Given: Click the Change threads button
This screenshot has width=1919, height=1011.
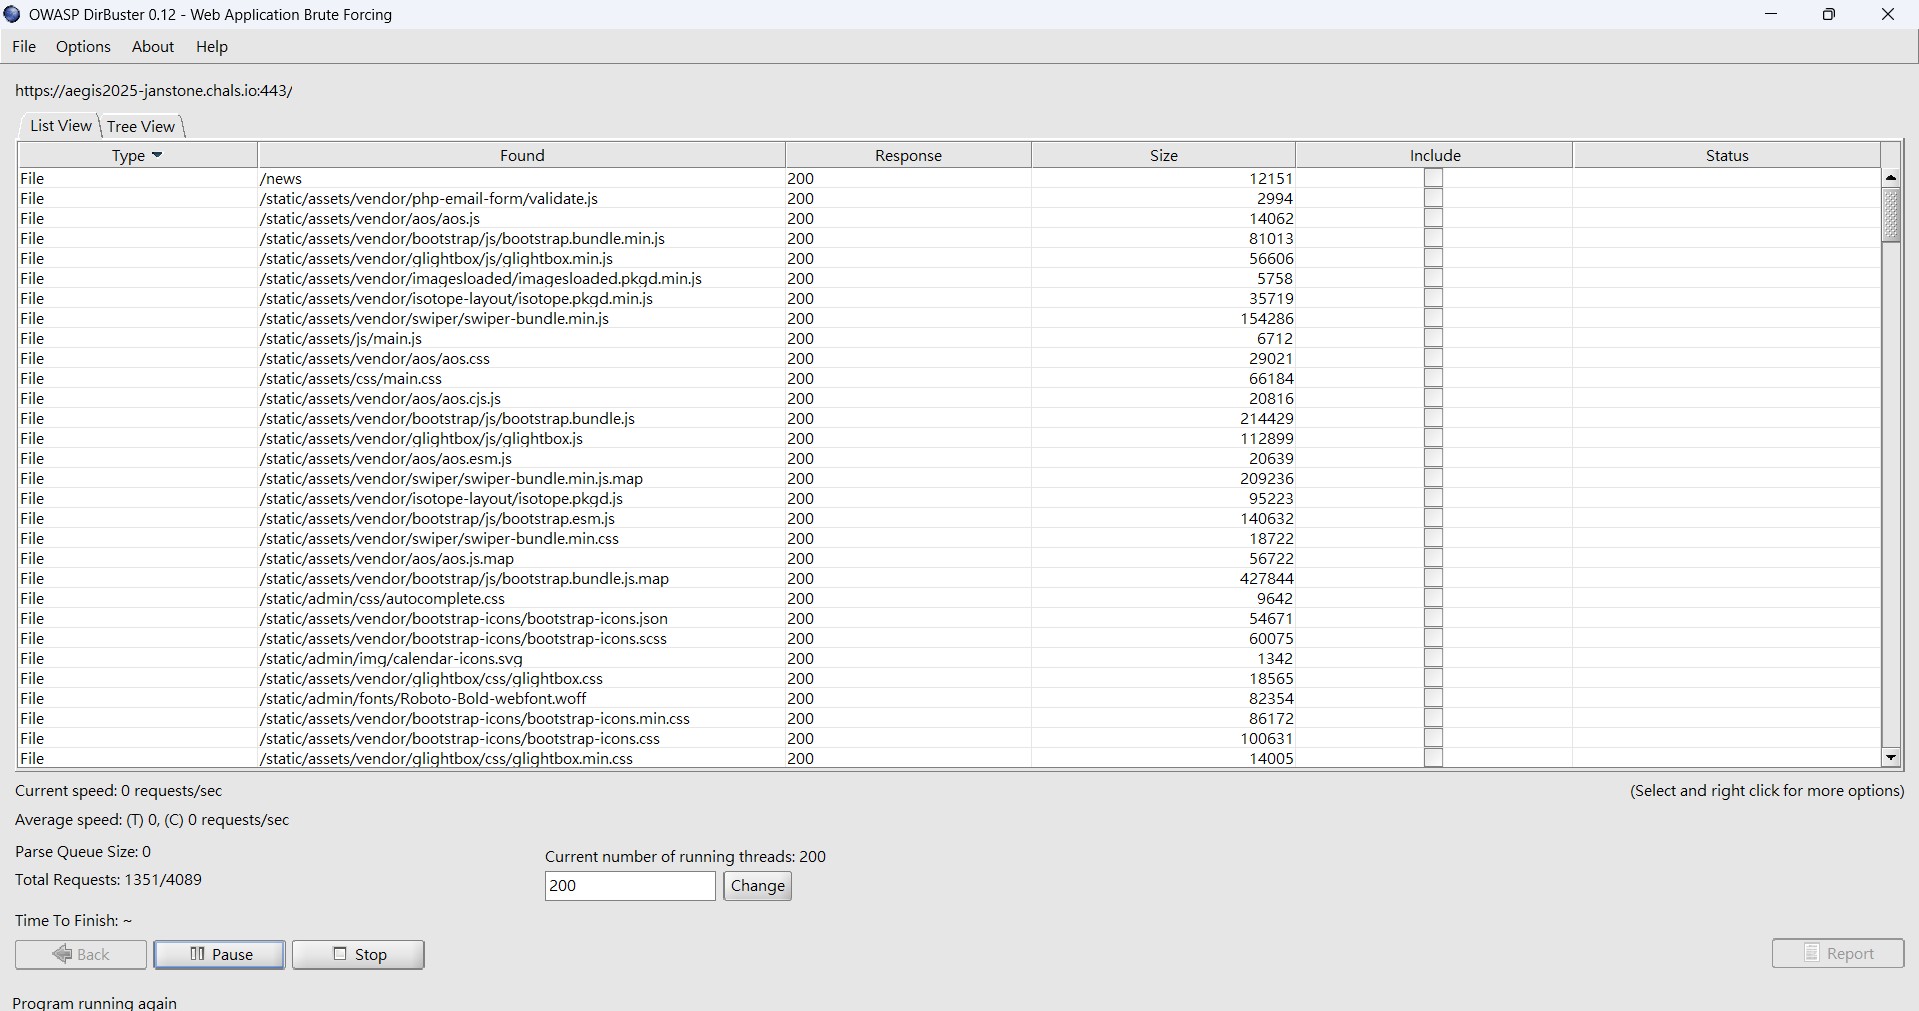Looking at the screenshot, I should (757, 886).
